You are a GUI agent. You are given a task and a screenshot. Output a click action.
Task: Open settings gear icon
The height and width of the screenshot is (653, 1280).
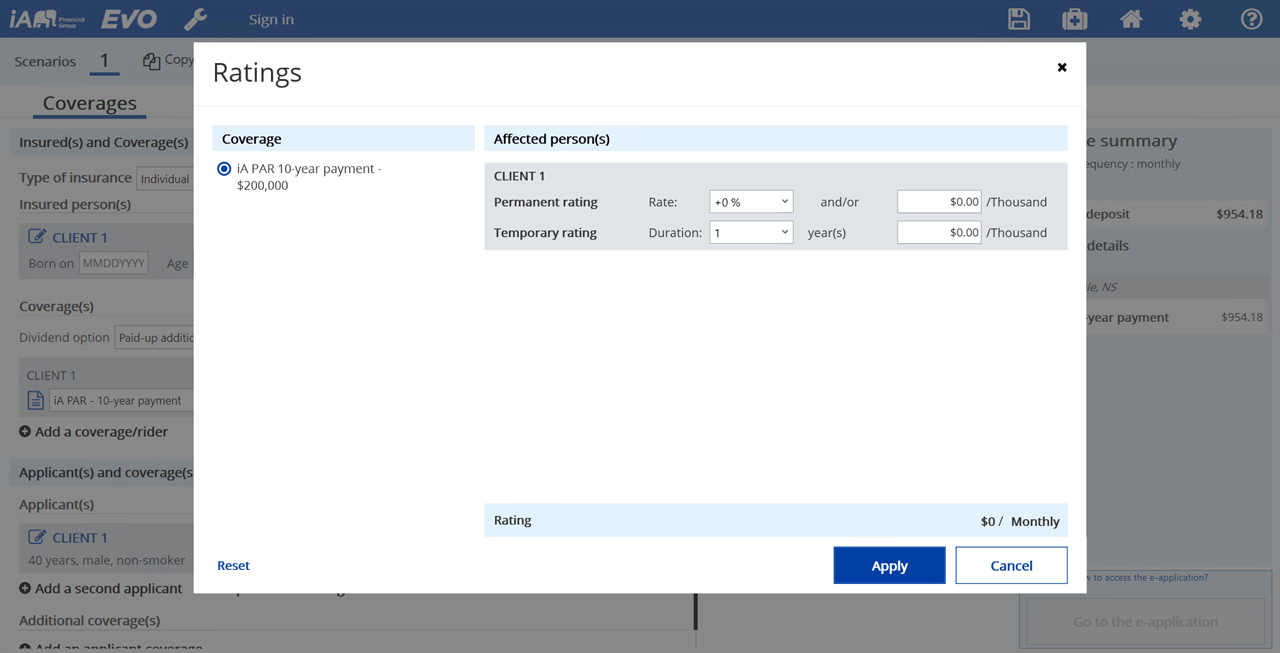[1190, 19]
